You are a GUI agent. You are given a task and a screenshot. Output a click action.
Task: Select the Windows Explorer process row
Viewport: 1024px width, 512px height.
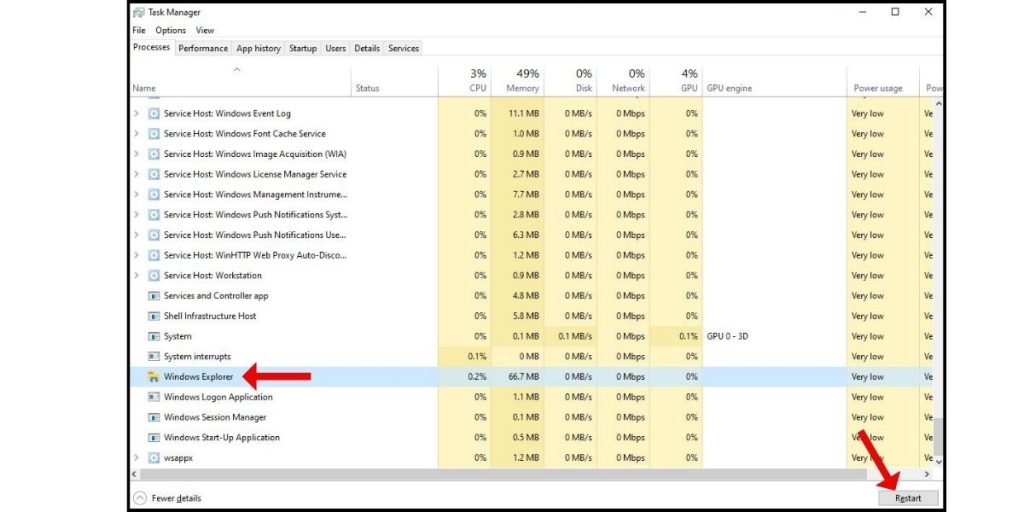pyautogui.click(x=532, y=377)
